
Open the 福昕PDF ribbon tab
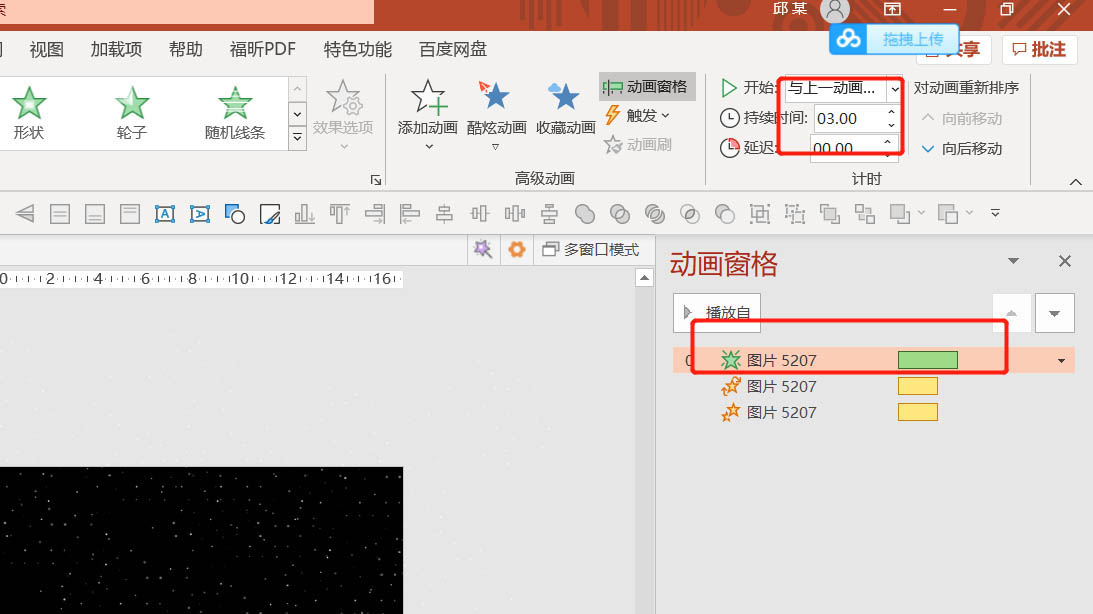coord(263,49)
